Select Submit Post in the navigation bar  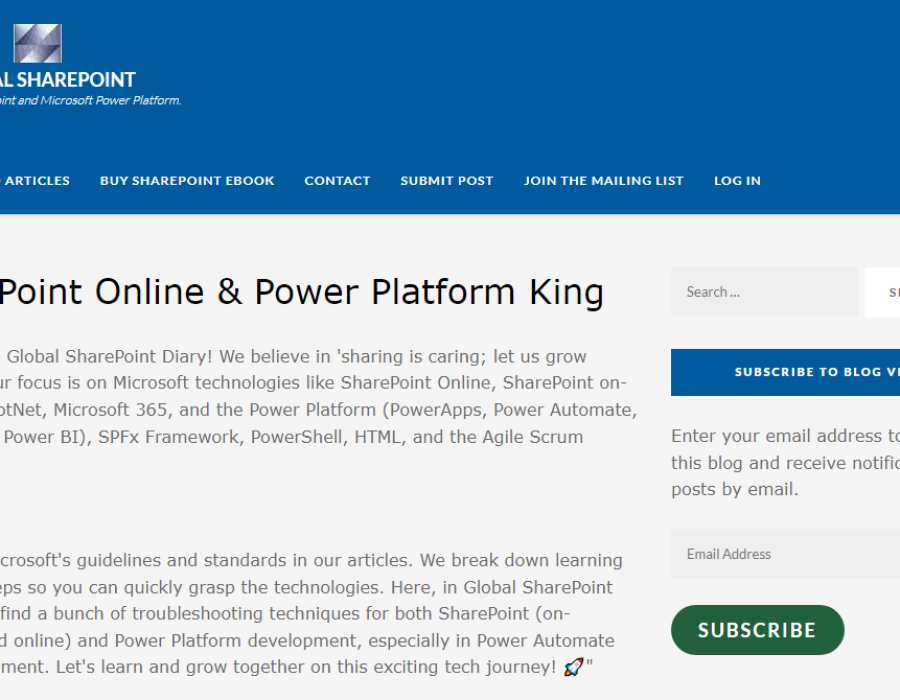[x=447, y=181]
